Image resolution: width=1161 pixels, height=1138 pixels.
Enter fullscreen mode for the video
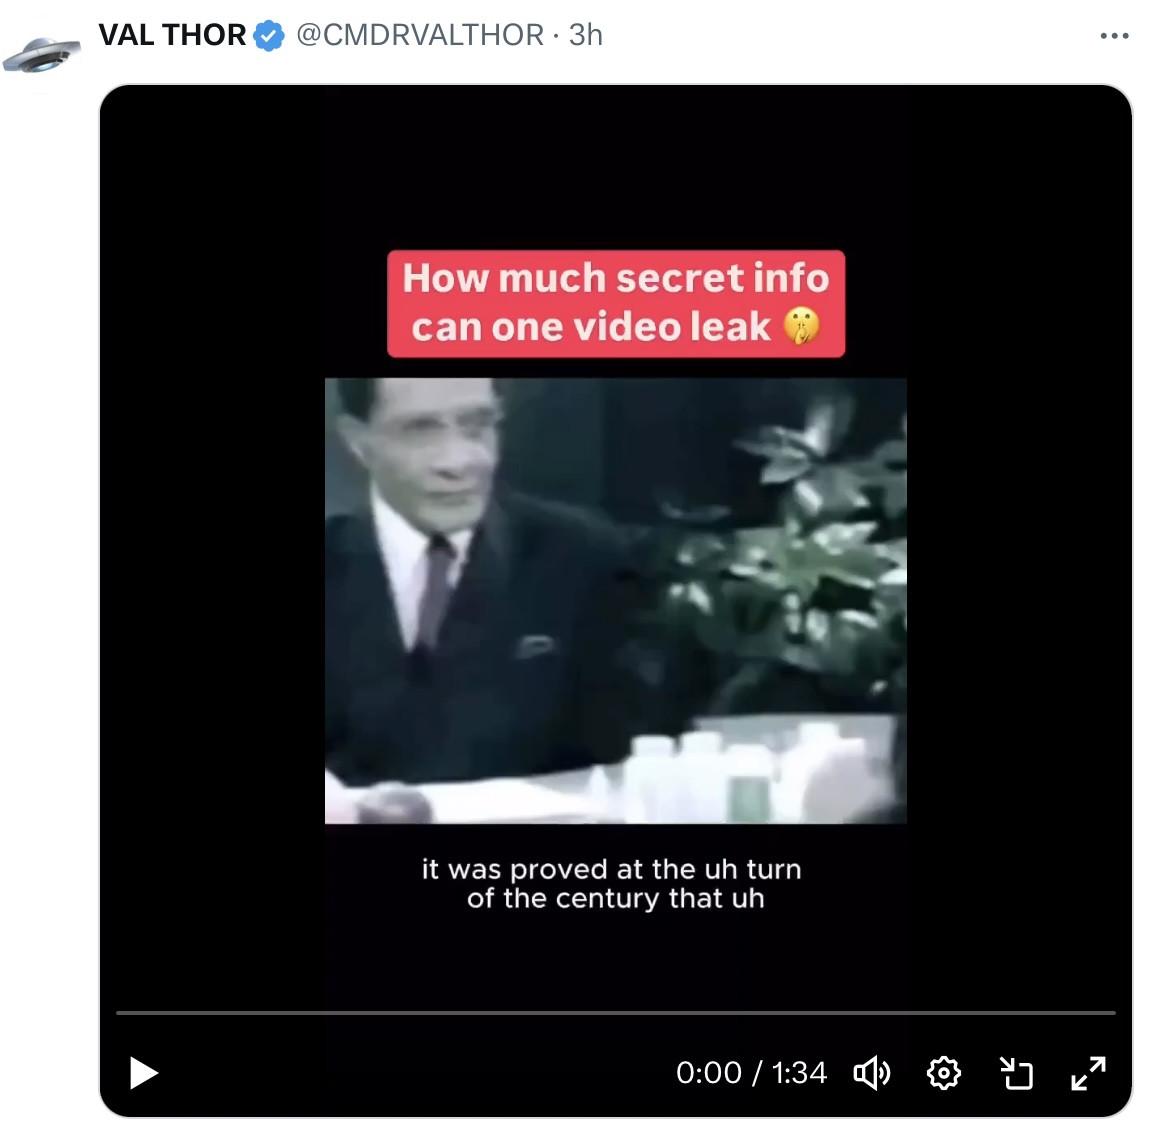click(1088, 1073)
